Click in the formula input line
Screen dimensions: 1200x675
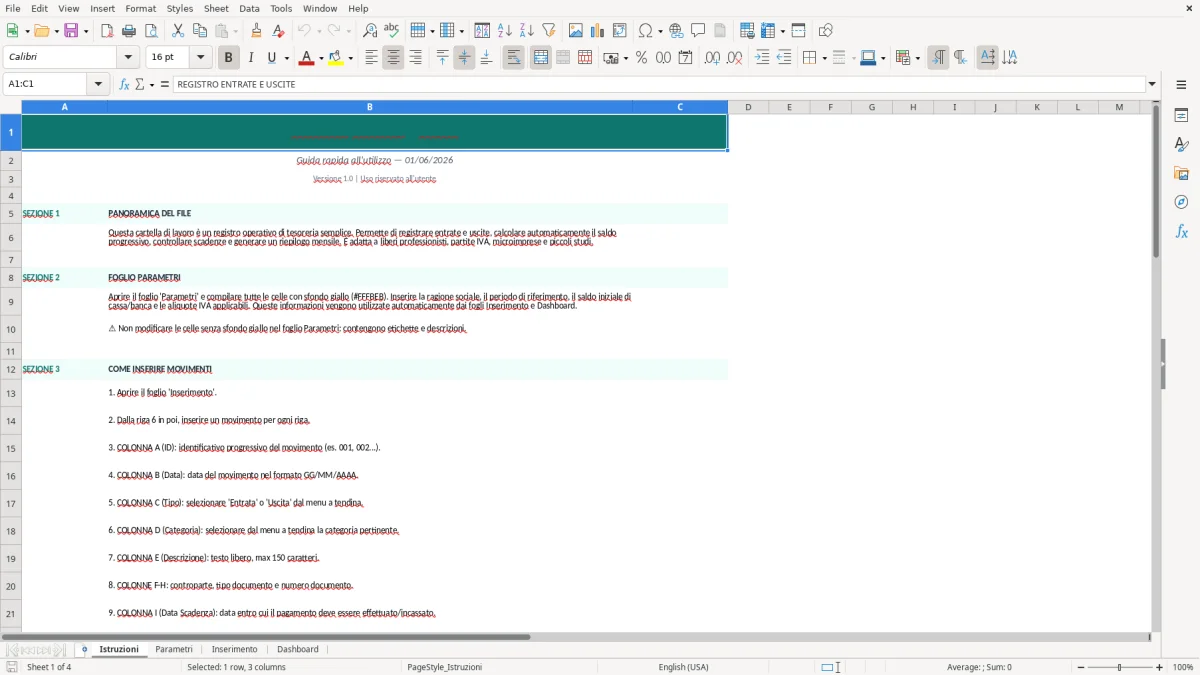click(x=659, y=84)
